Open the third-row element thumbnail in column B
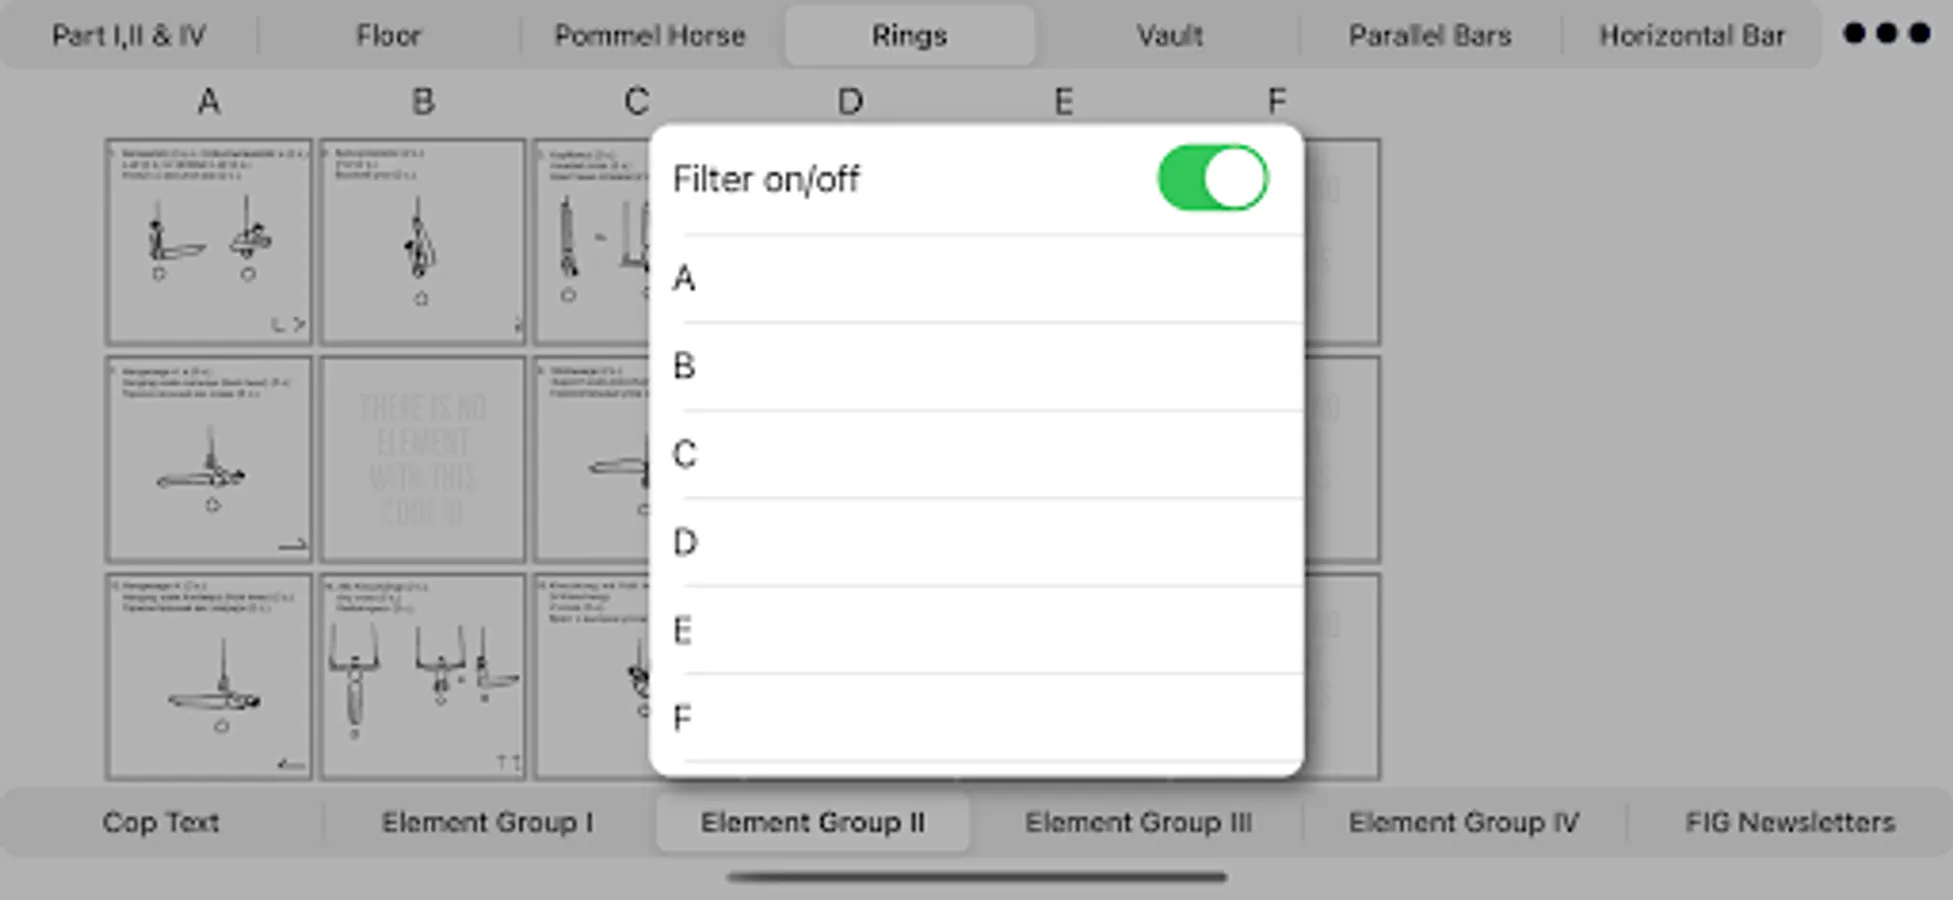Screen dimensions: 1953x900 [423, 676]
